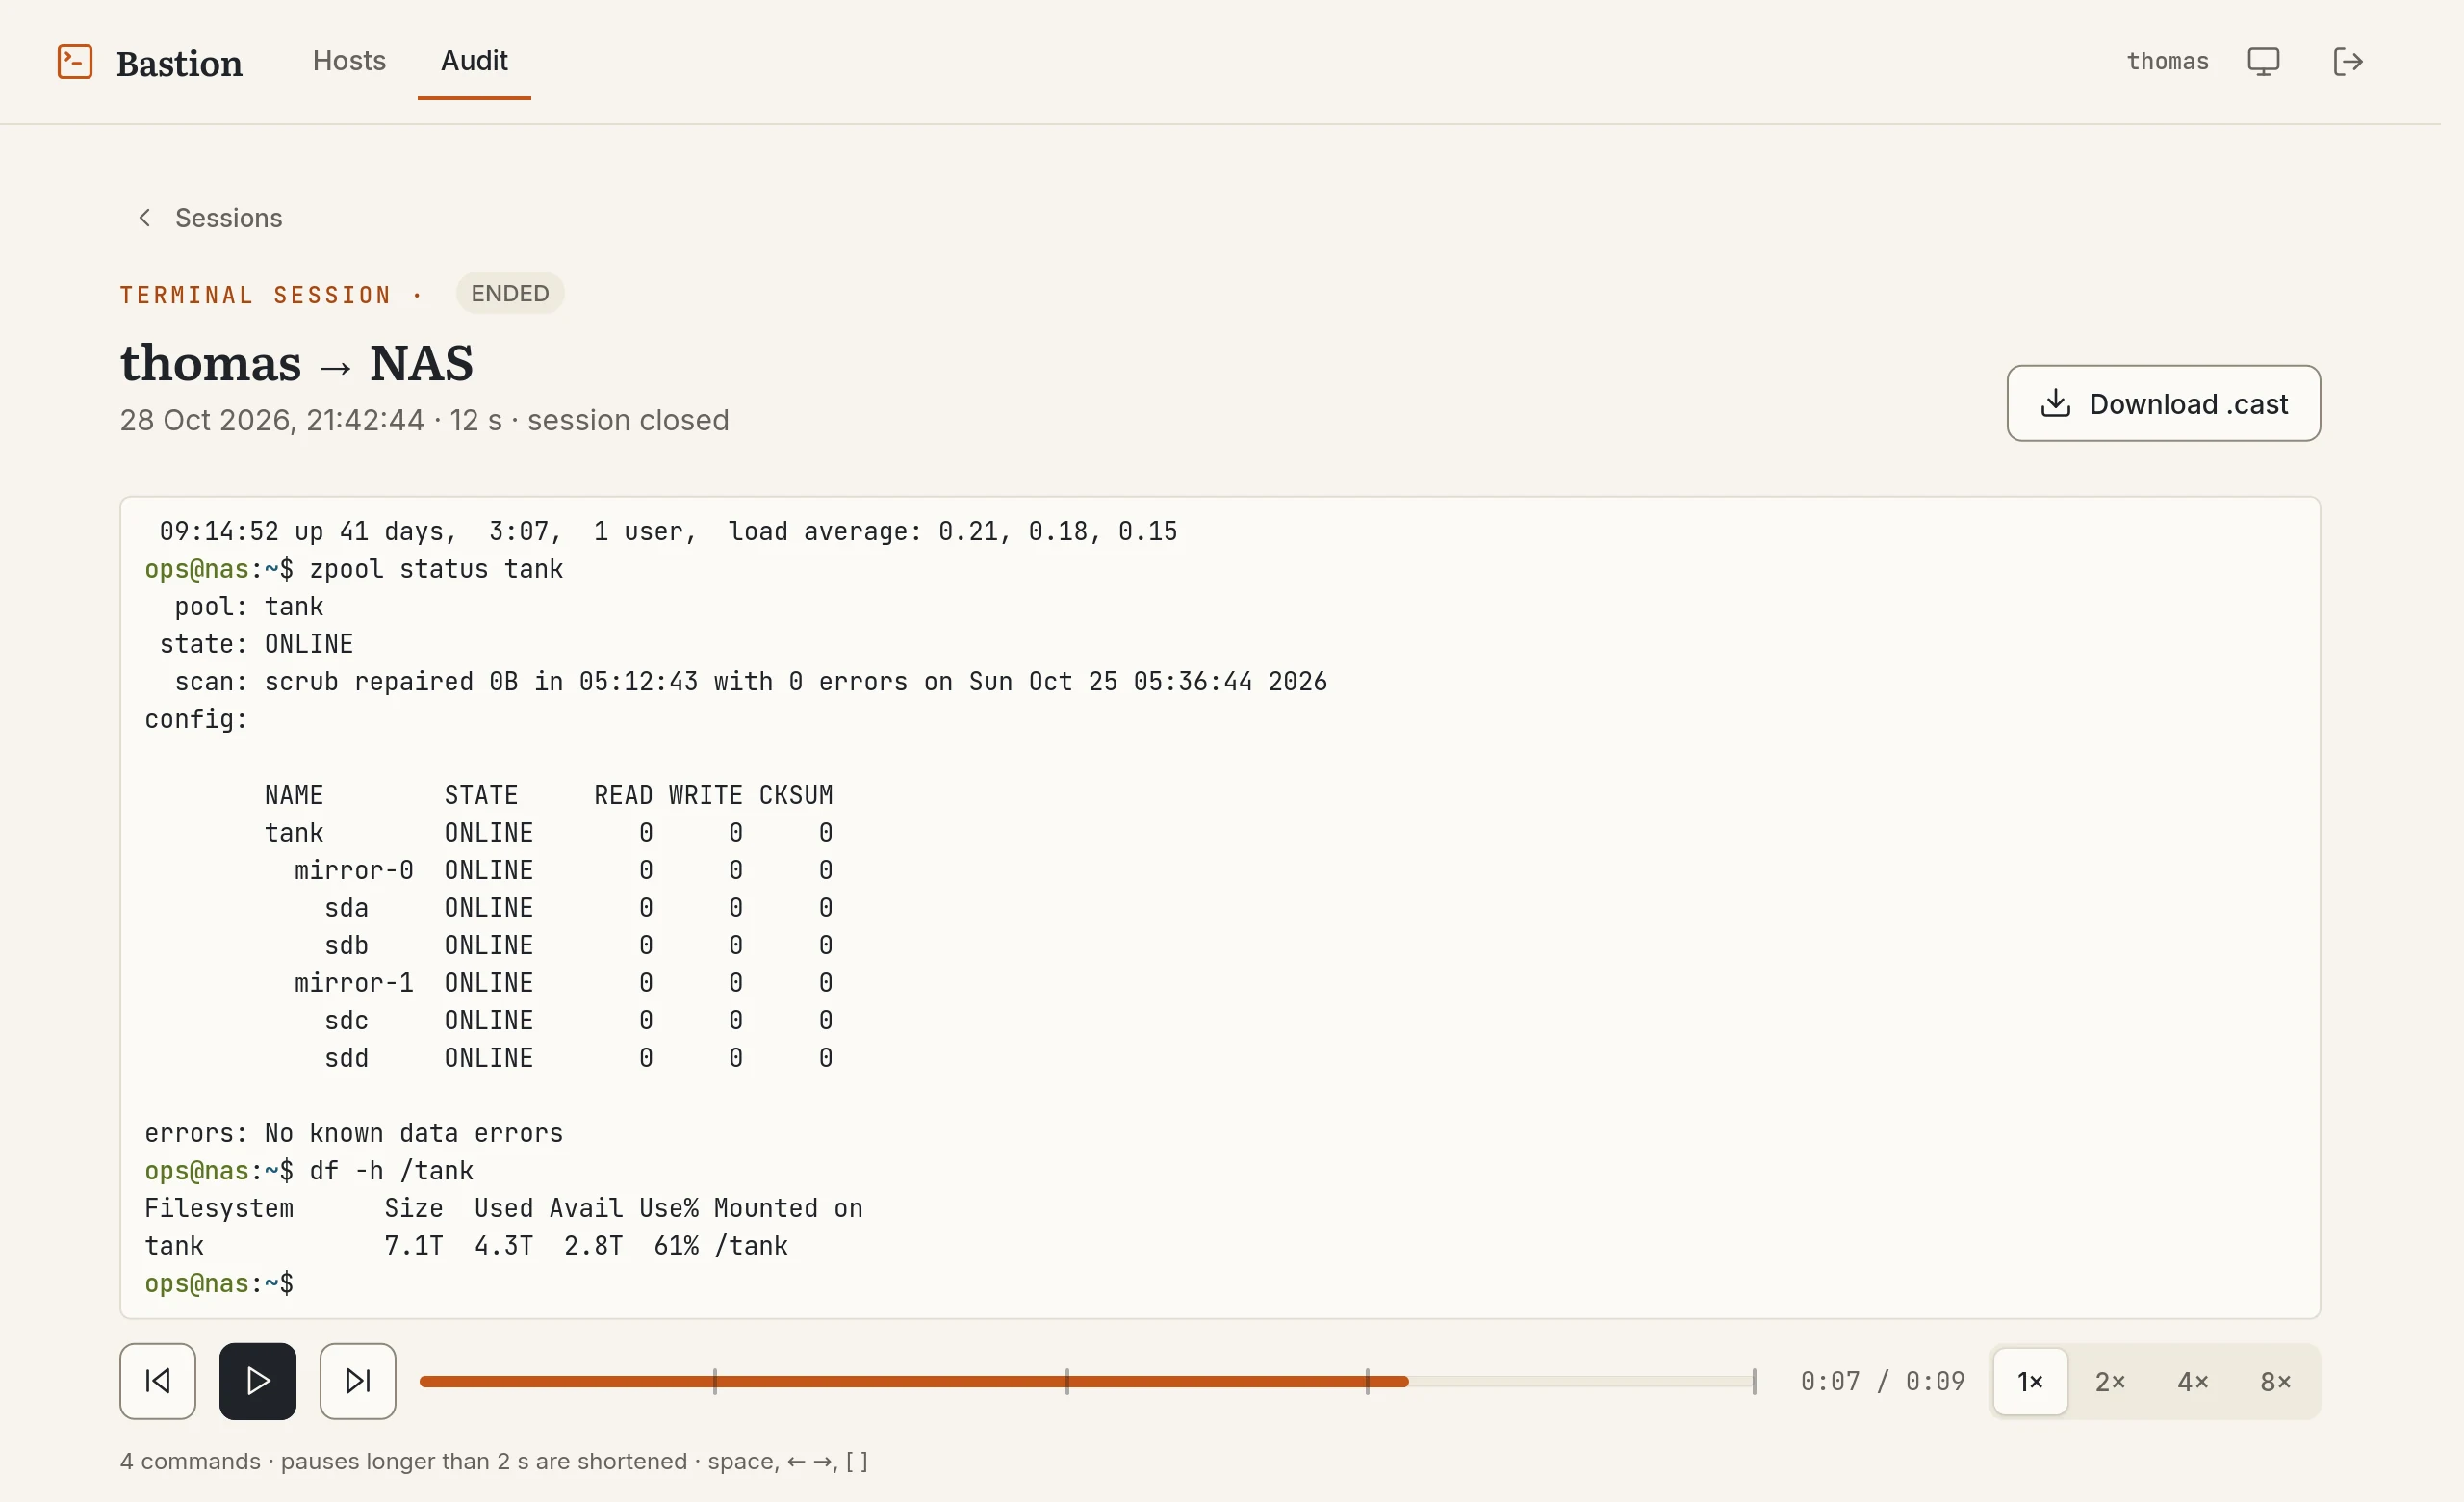Click the thomas username in header
The image size is (2464, 1502).
click(2167, 61)
